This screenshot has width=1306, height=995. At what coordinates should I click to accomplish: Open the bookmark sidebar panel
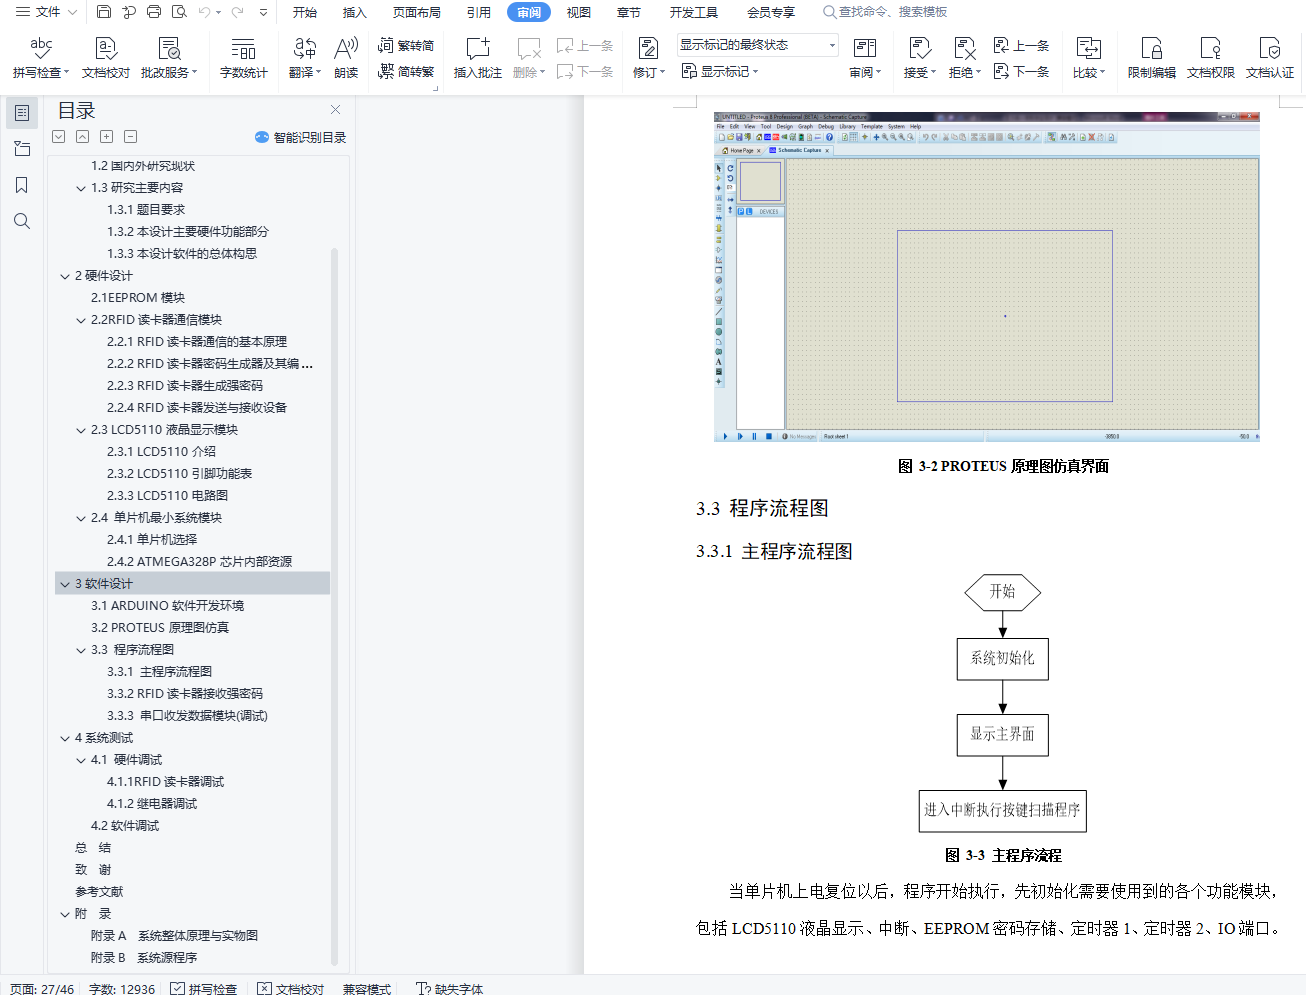(22, 185)
